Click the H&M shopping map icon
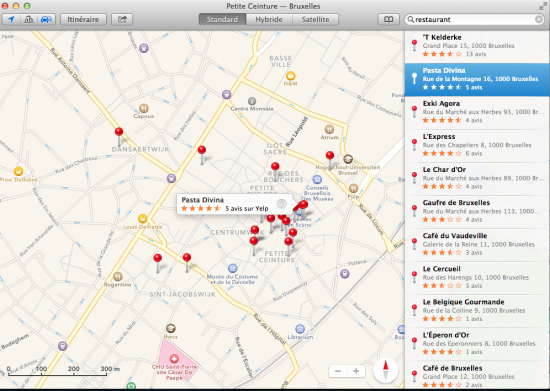The image size is (550, 391). pos(290,75)
